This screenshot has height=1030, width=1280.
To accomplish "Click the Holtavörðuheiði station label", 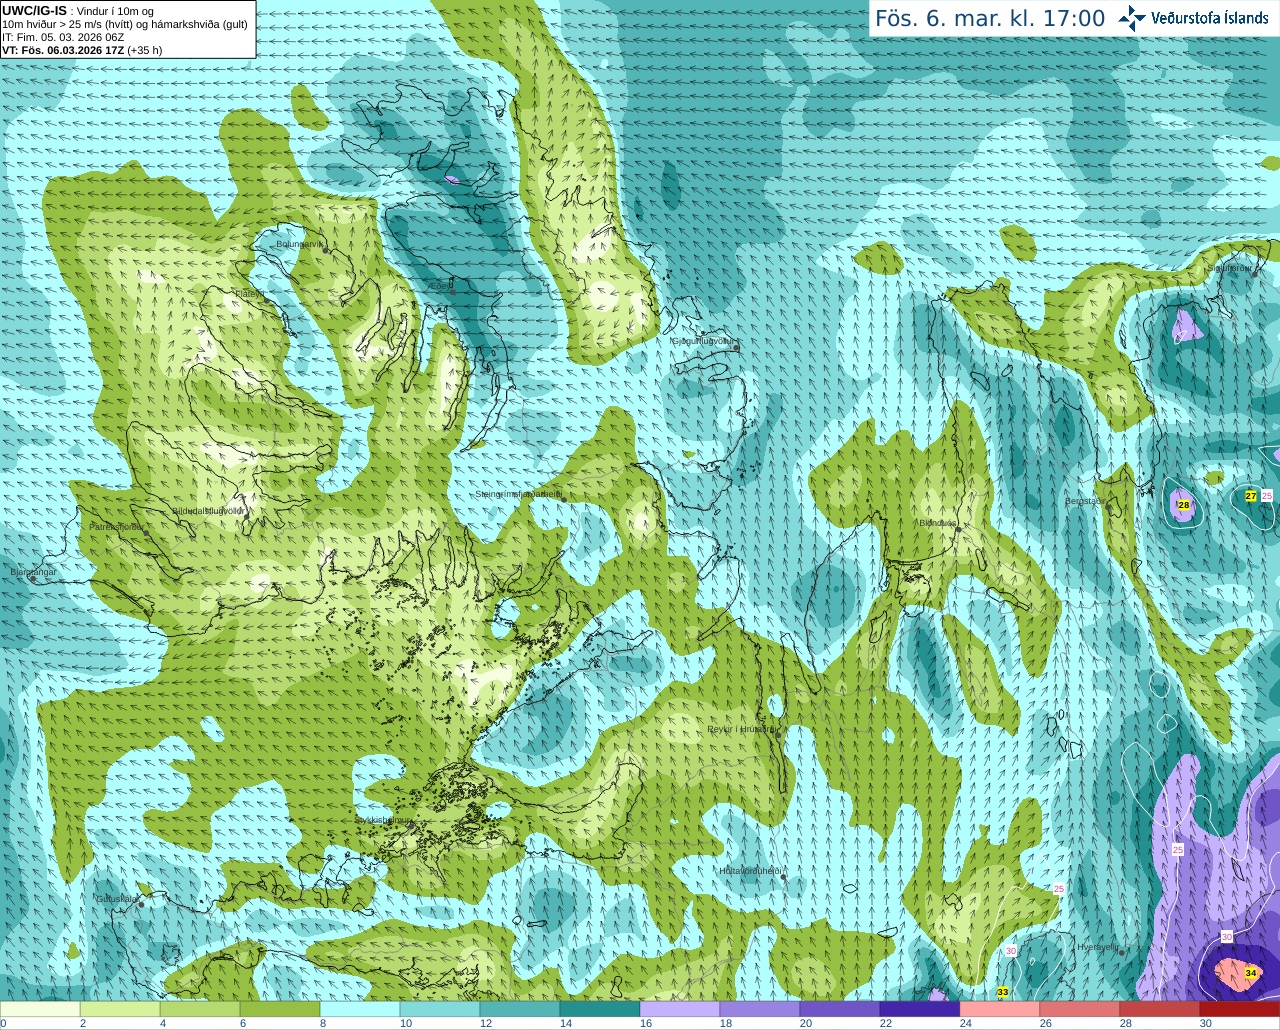I will tap(750, 871).
